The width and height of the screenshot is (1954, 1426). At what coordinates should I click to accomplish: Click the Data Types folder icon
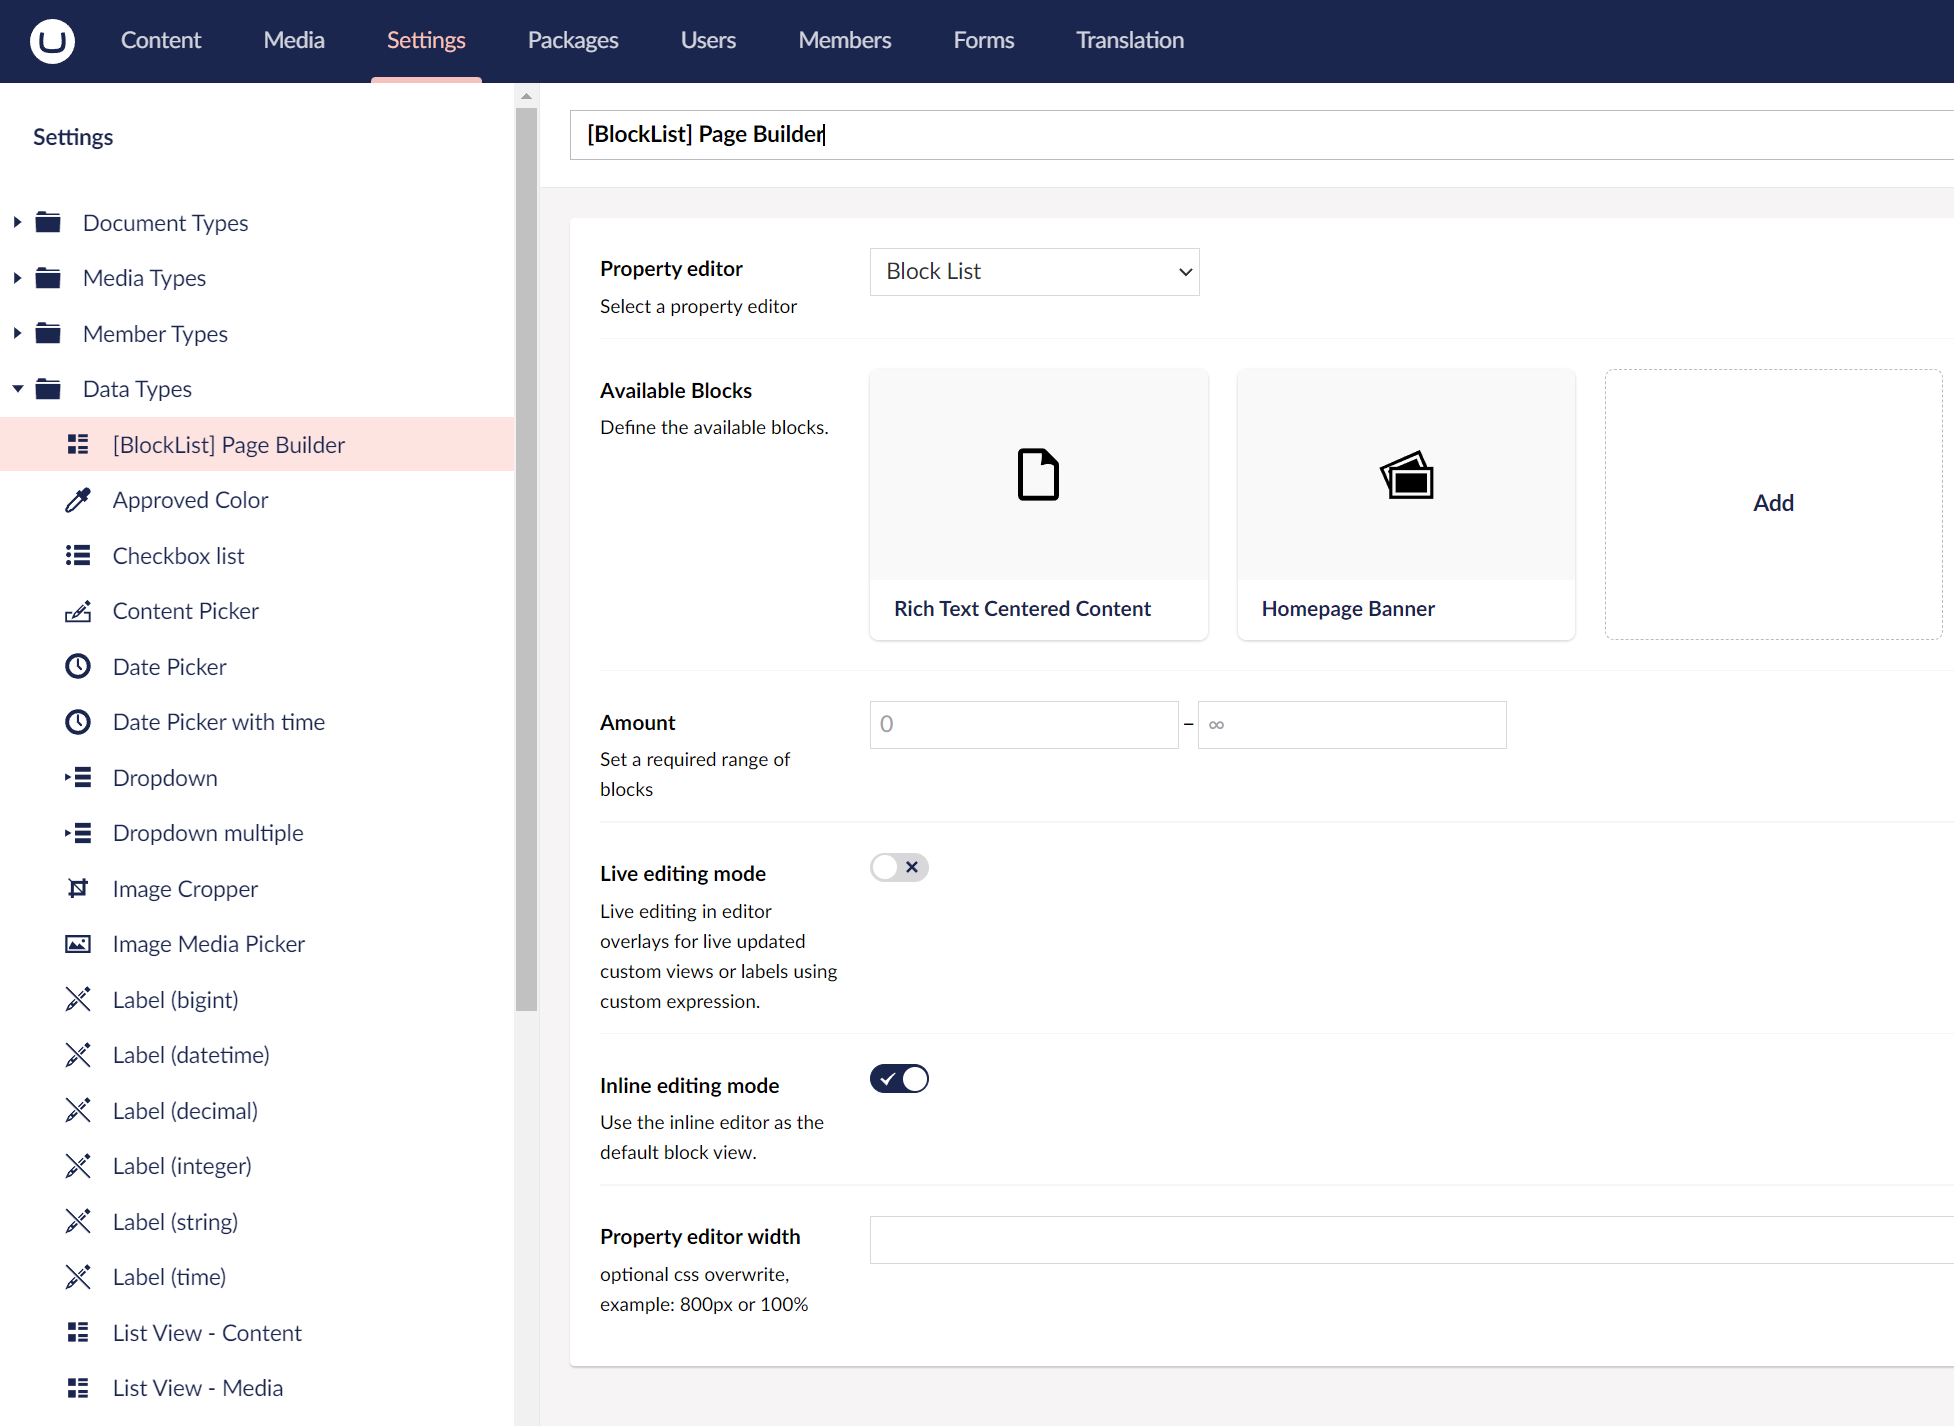(48, 389)
